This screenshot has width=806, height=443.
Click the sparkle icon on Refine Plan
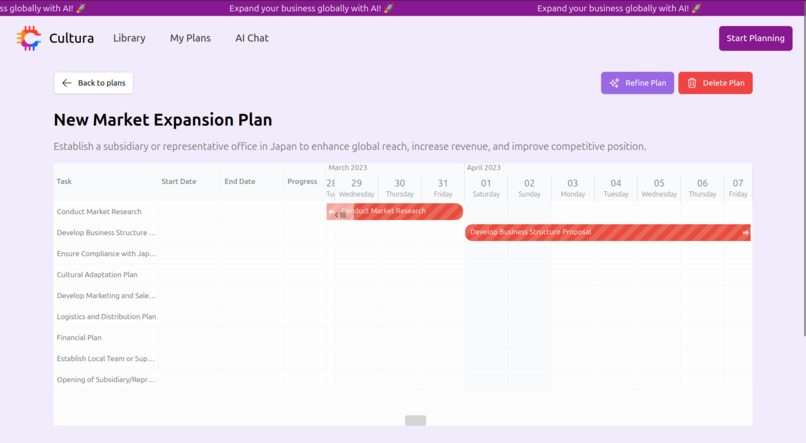(614, 83)
